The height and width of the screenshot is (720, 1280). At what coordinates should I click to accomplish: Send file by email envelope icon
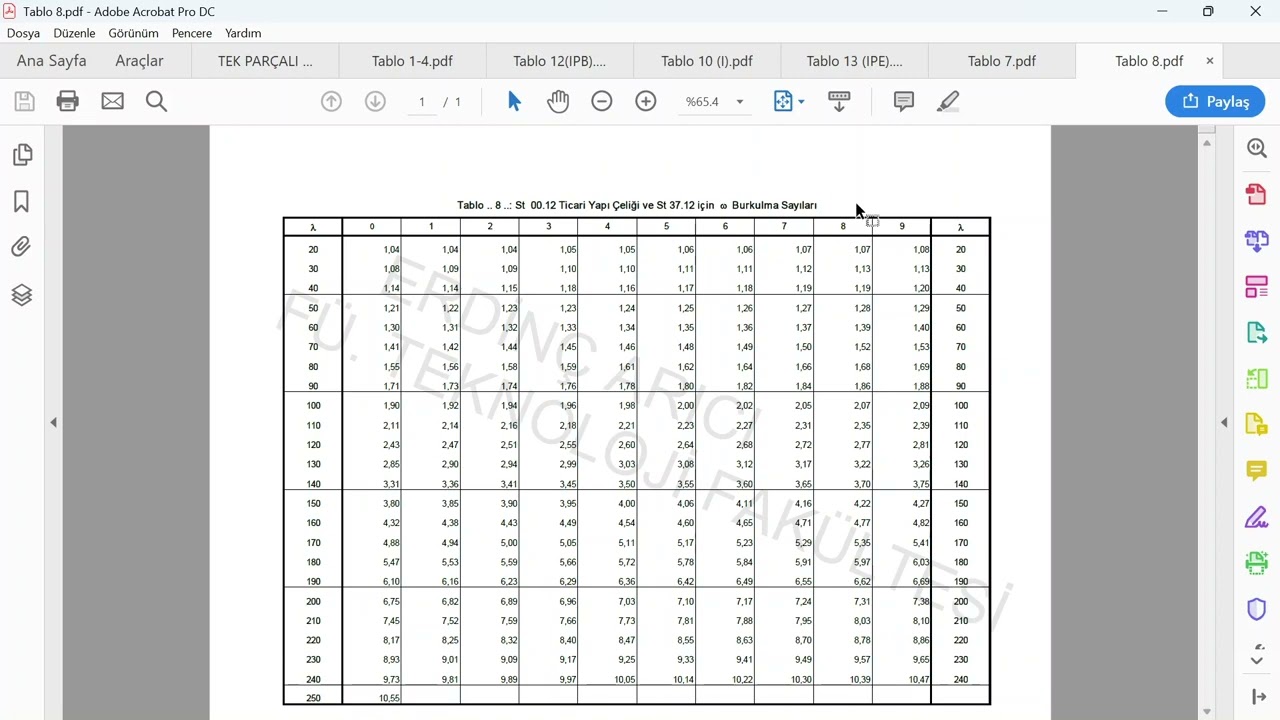[113, 101]
